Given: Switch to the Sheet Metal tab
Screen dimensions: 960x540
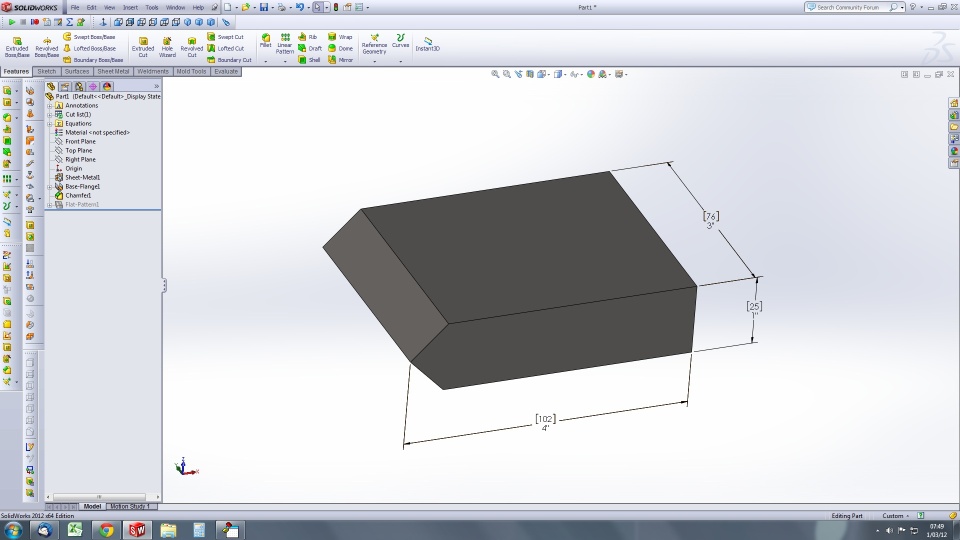Looking at the screenshot, I should pyautogui.click(x=113, y=72).
